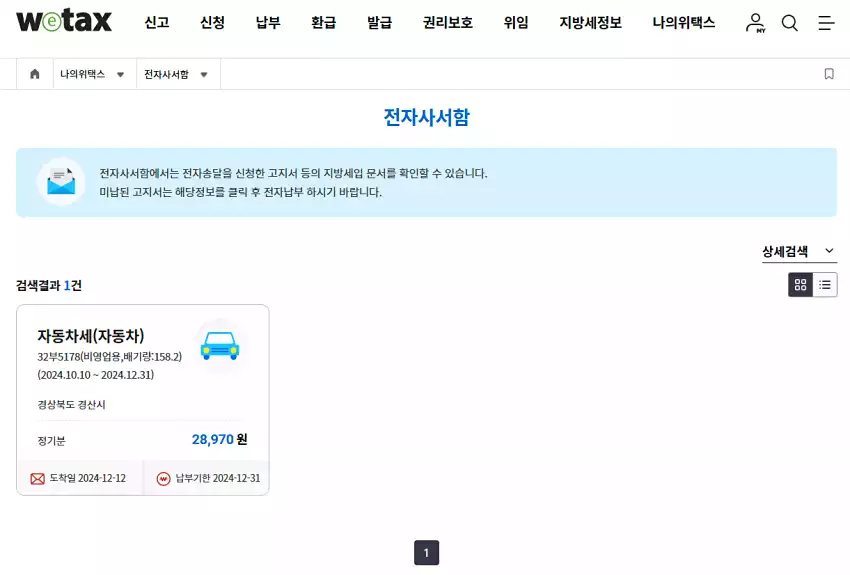Open the hamburger full menu icon
The width and height of the screenshot is (850, 575).
pyautogui.click(x=826, y=23)
